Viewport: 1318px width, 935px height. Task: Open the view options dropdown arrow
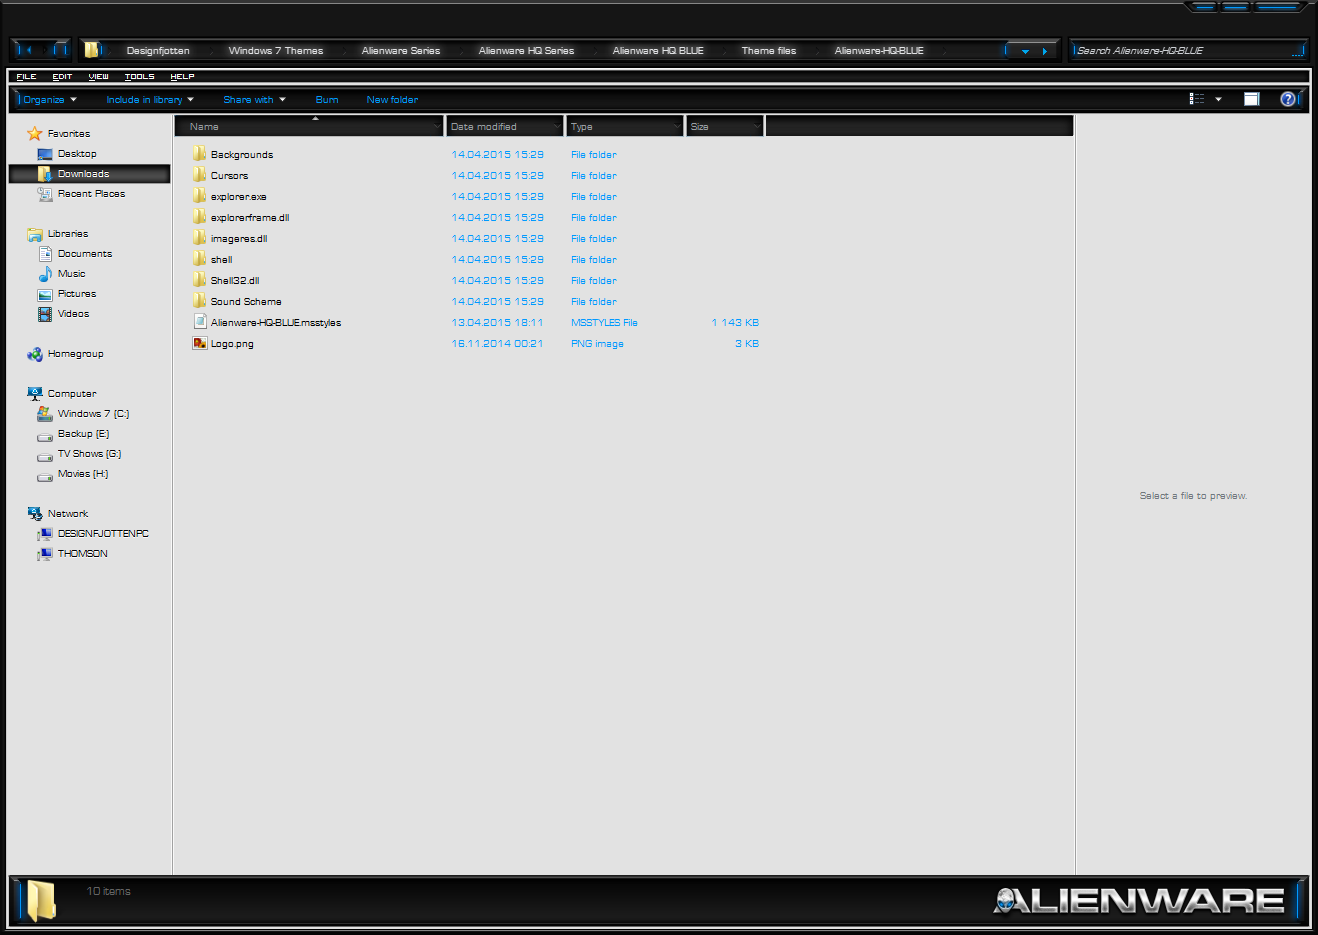tap(1218, 99)
